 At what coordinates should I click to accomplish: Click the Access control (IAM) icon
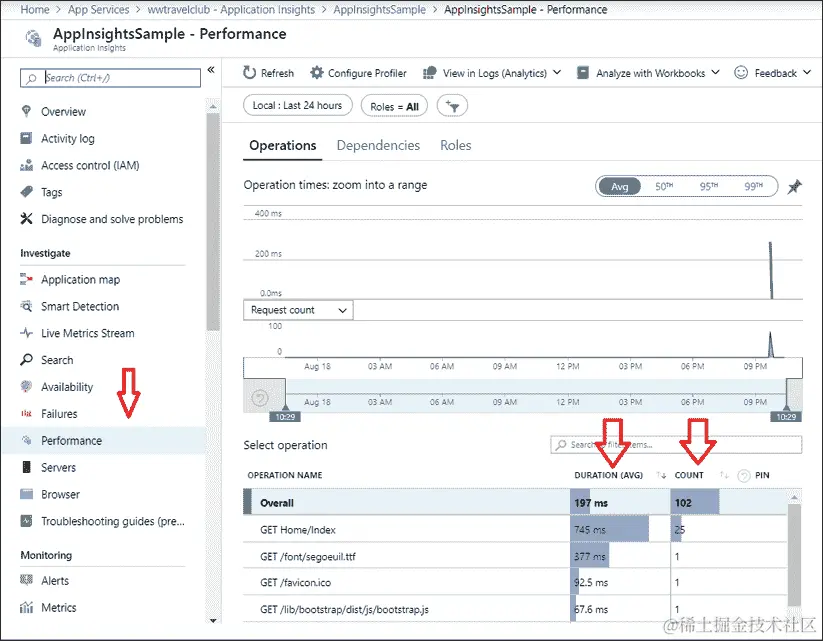(x=26, y=165)
